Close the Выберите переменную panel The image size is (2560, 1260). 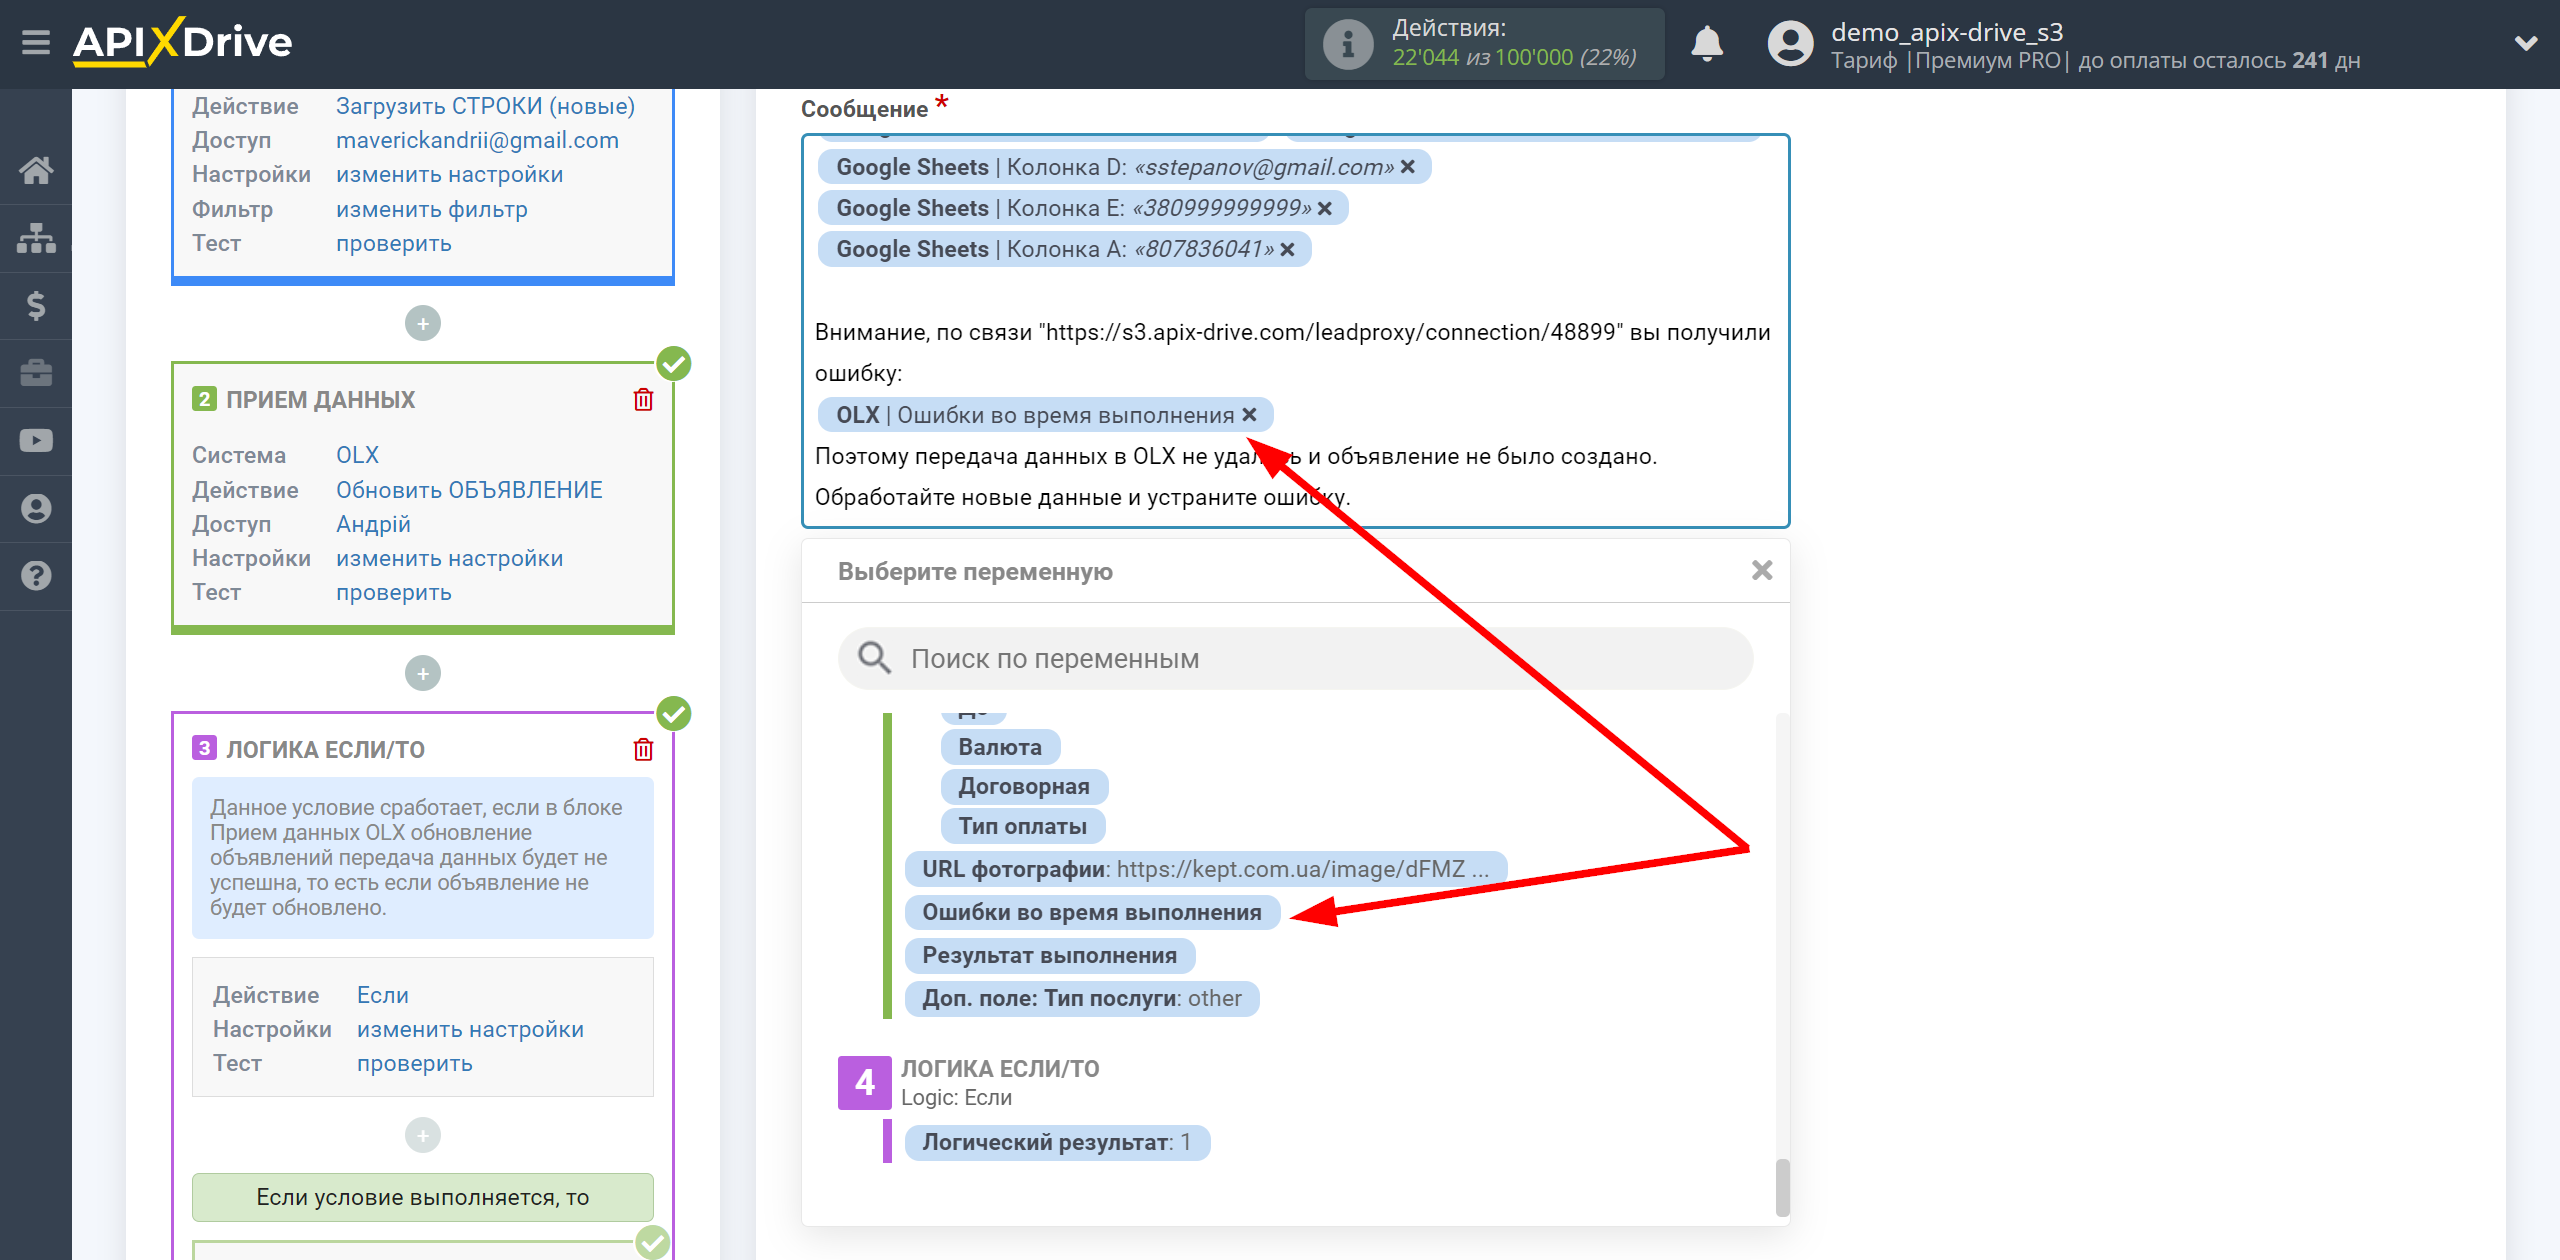1762,570
